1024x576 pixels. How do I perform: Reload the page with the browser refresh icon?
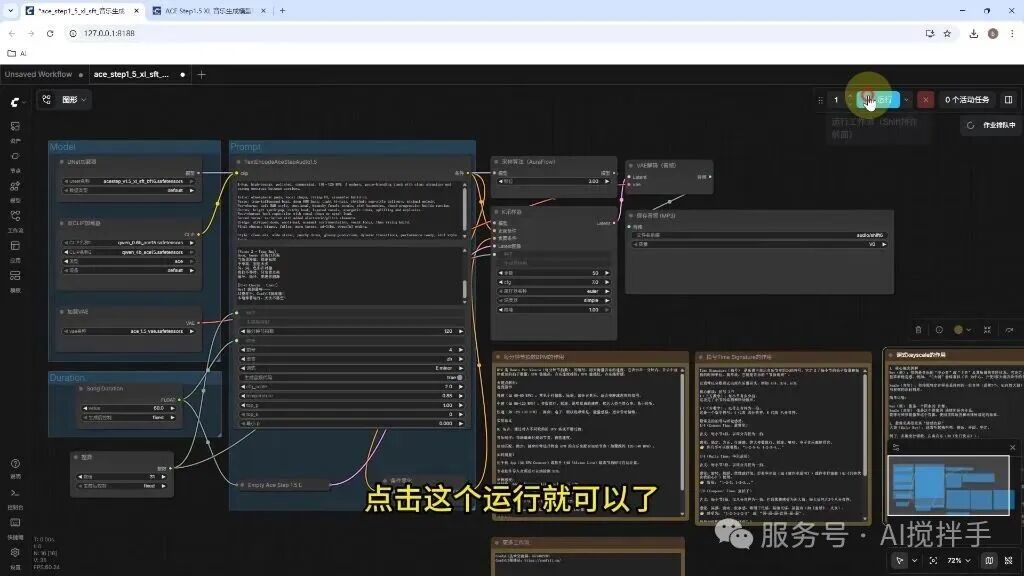coord(50,33)
